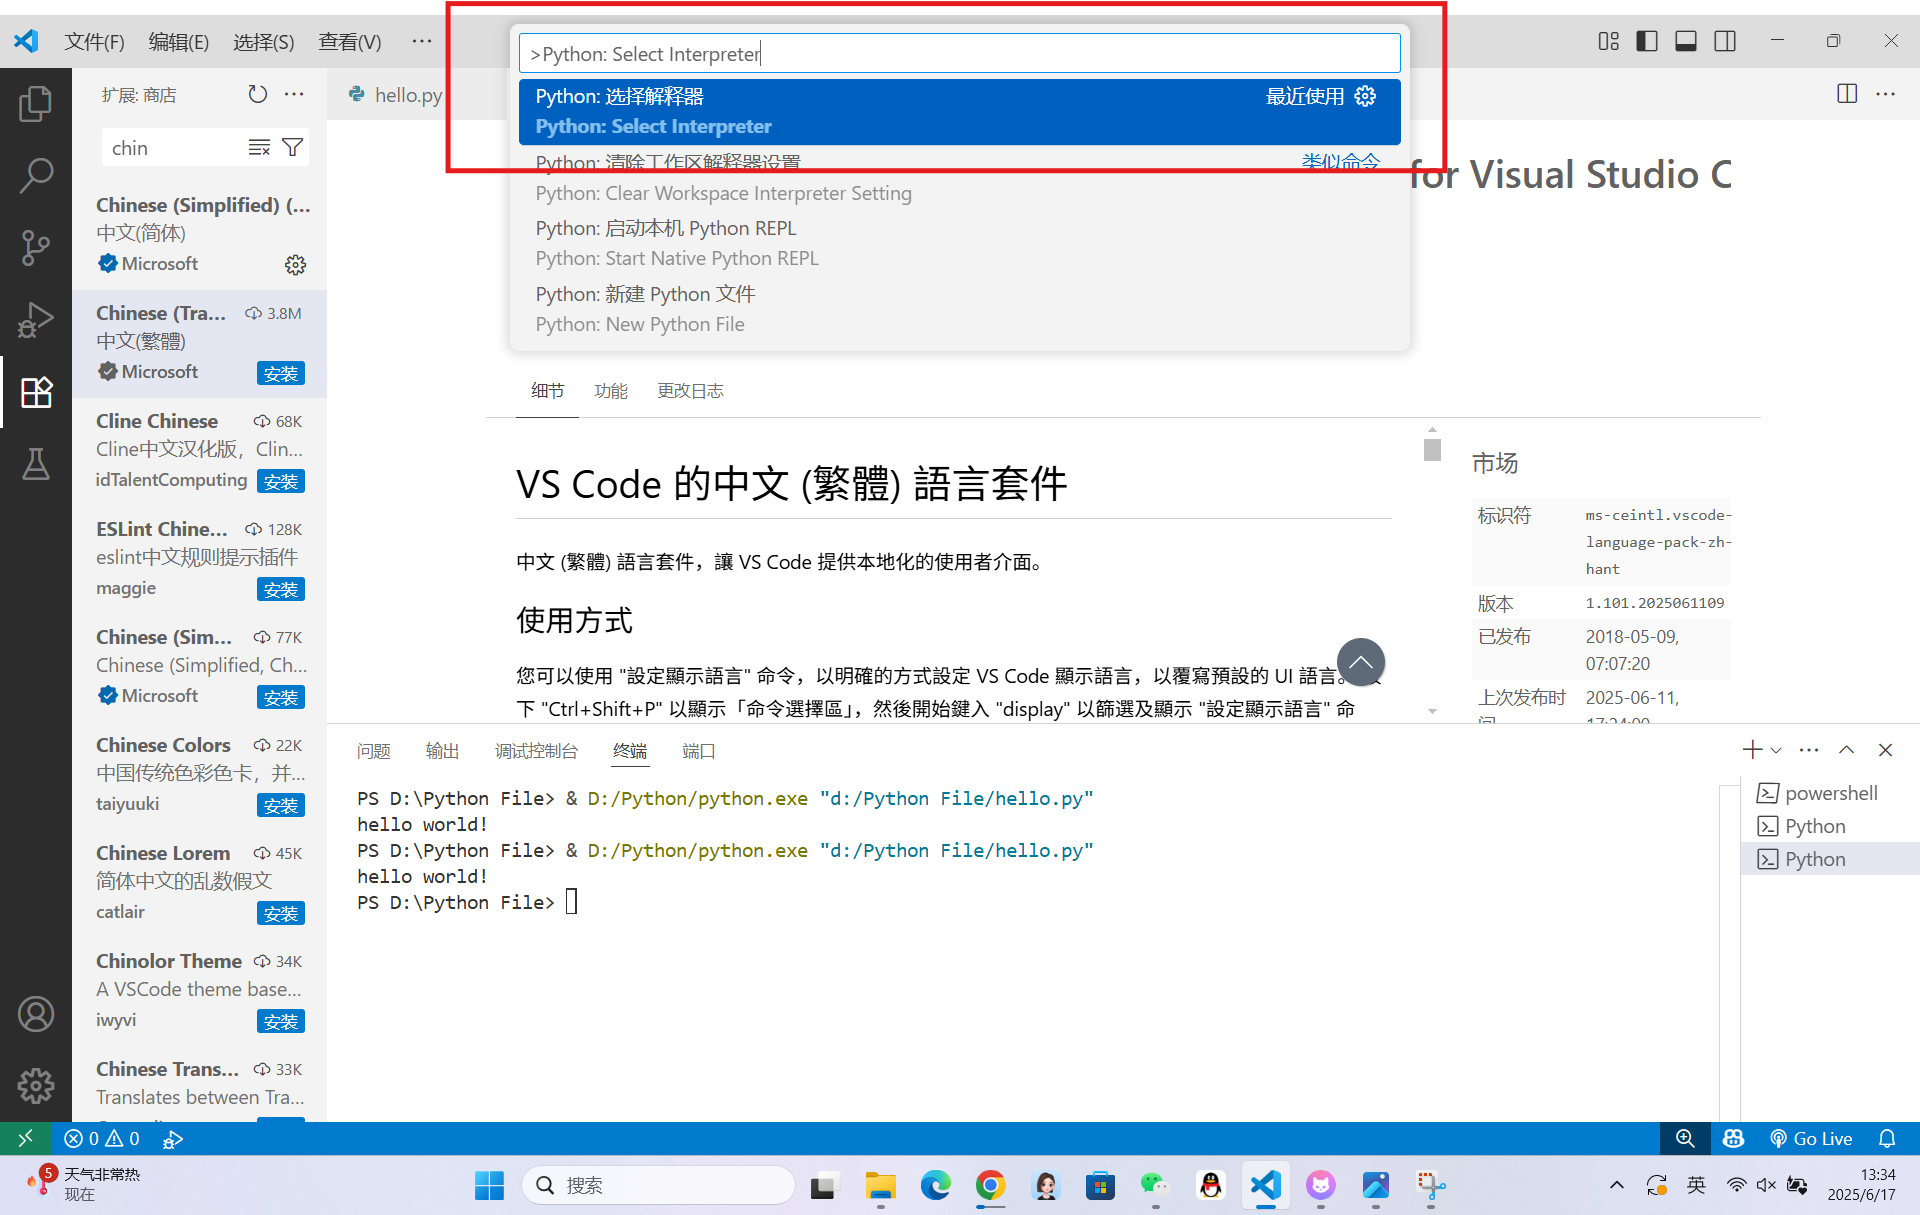Start Go Live server
The image size is (1920, 1215).
[x=1811, y=1138]
